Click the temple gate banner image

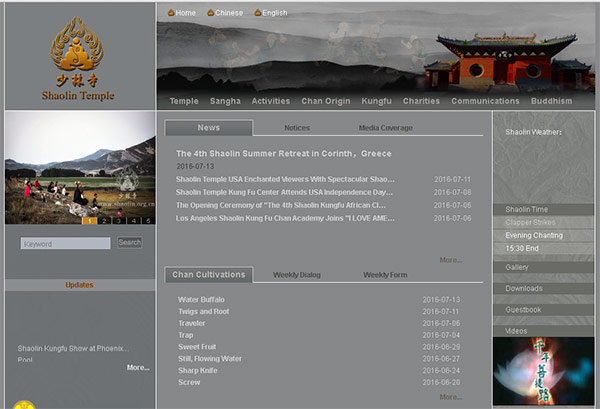[x=508, y=61]
